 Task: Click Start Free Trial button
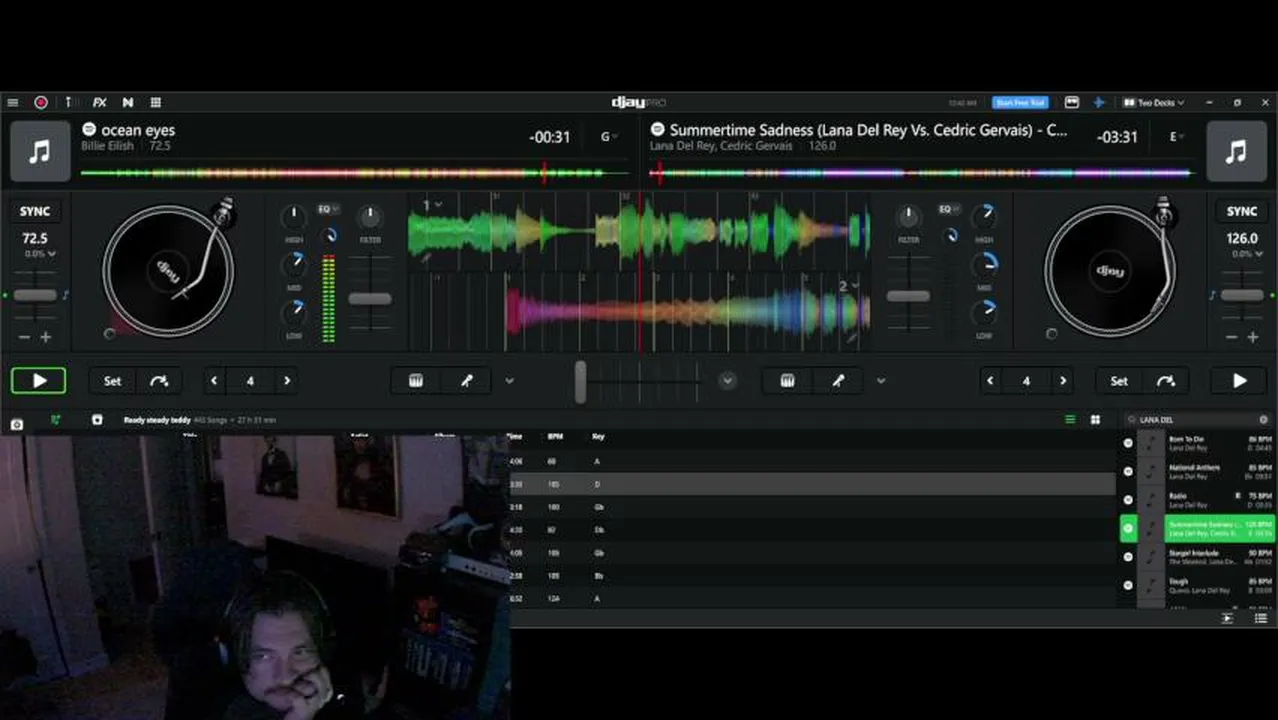pos(1020,102)
